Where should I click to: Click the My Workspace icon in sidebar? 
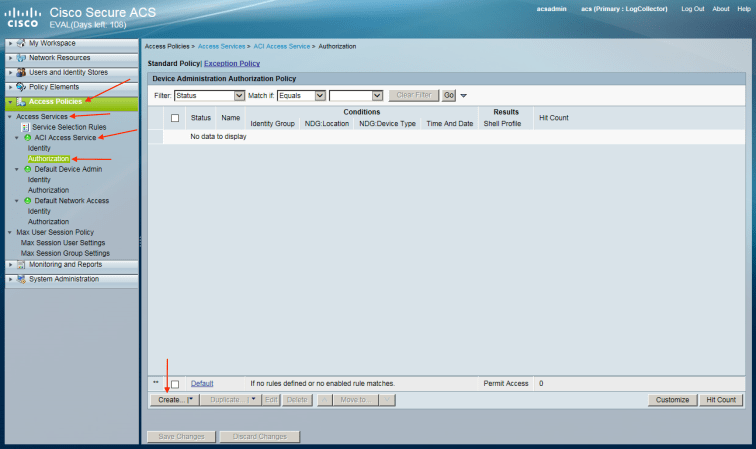[21, 44]
